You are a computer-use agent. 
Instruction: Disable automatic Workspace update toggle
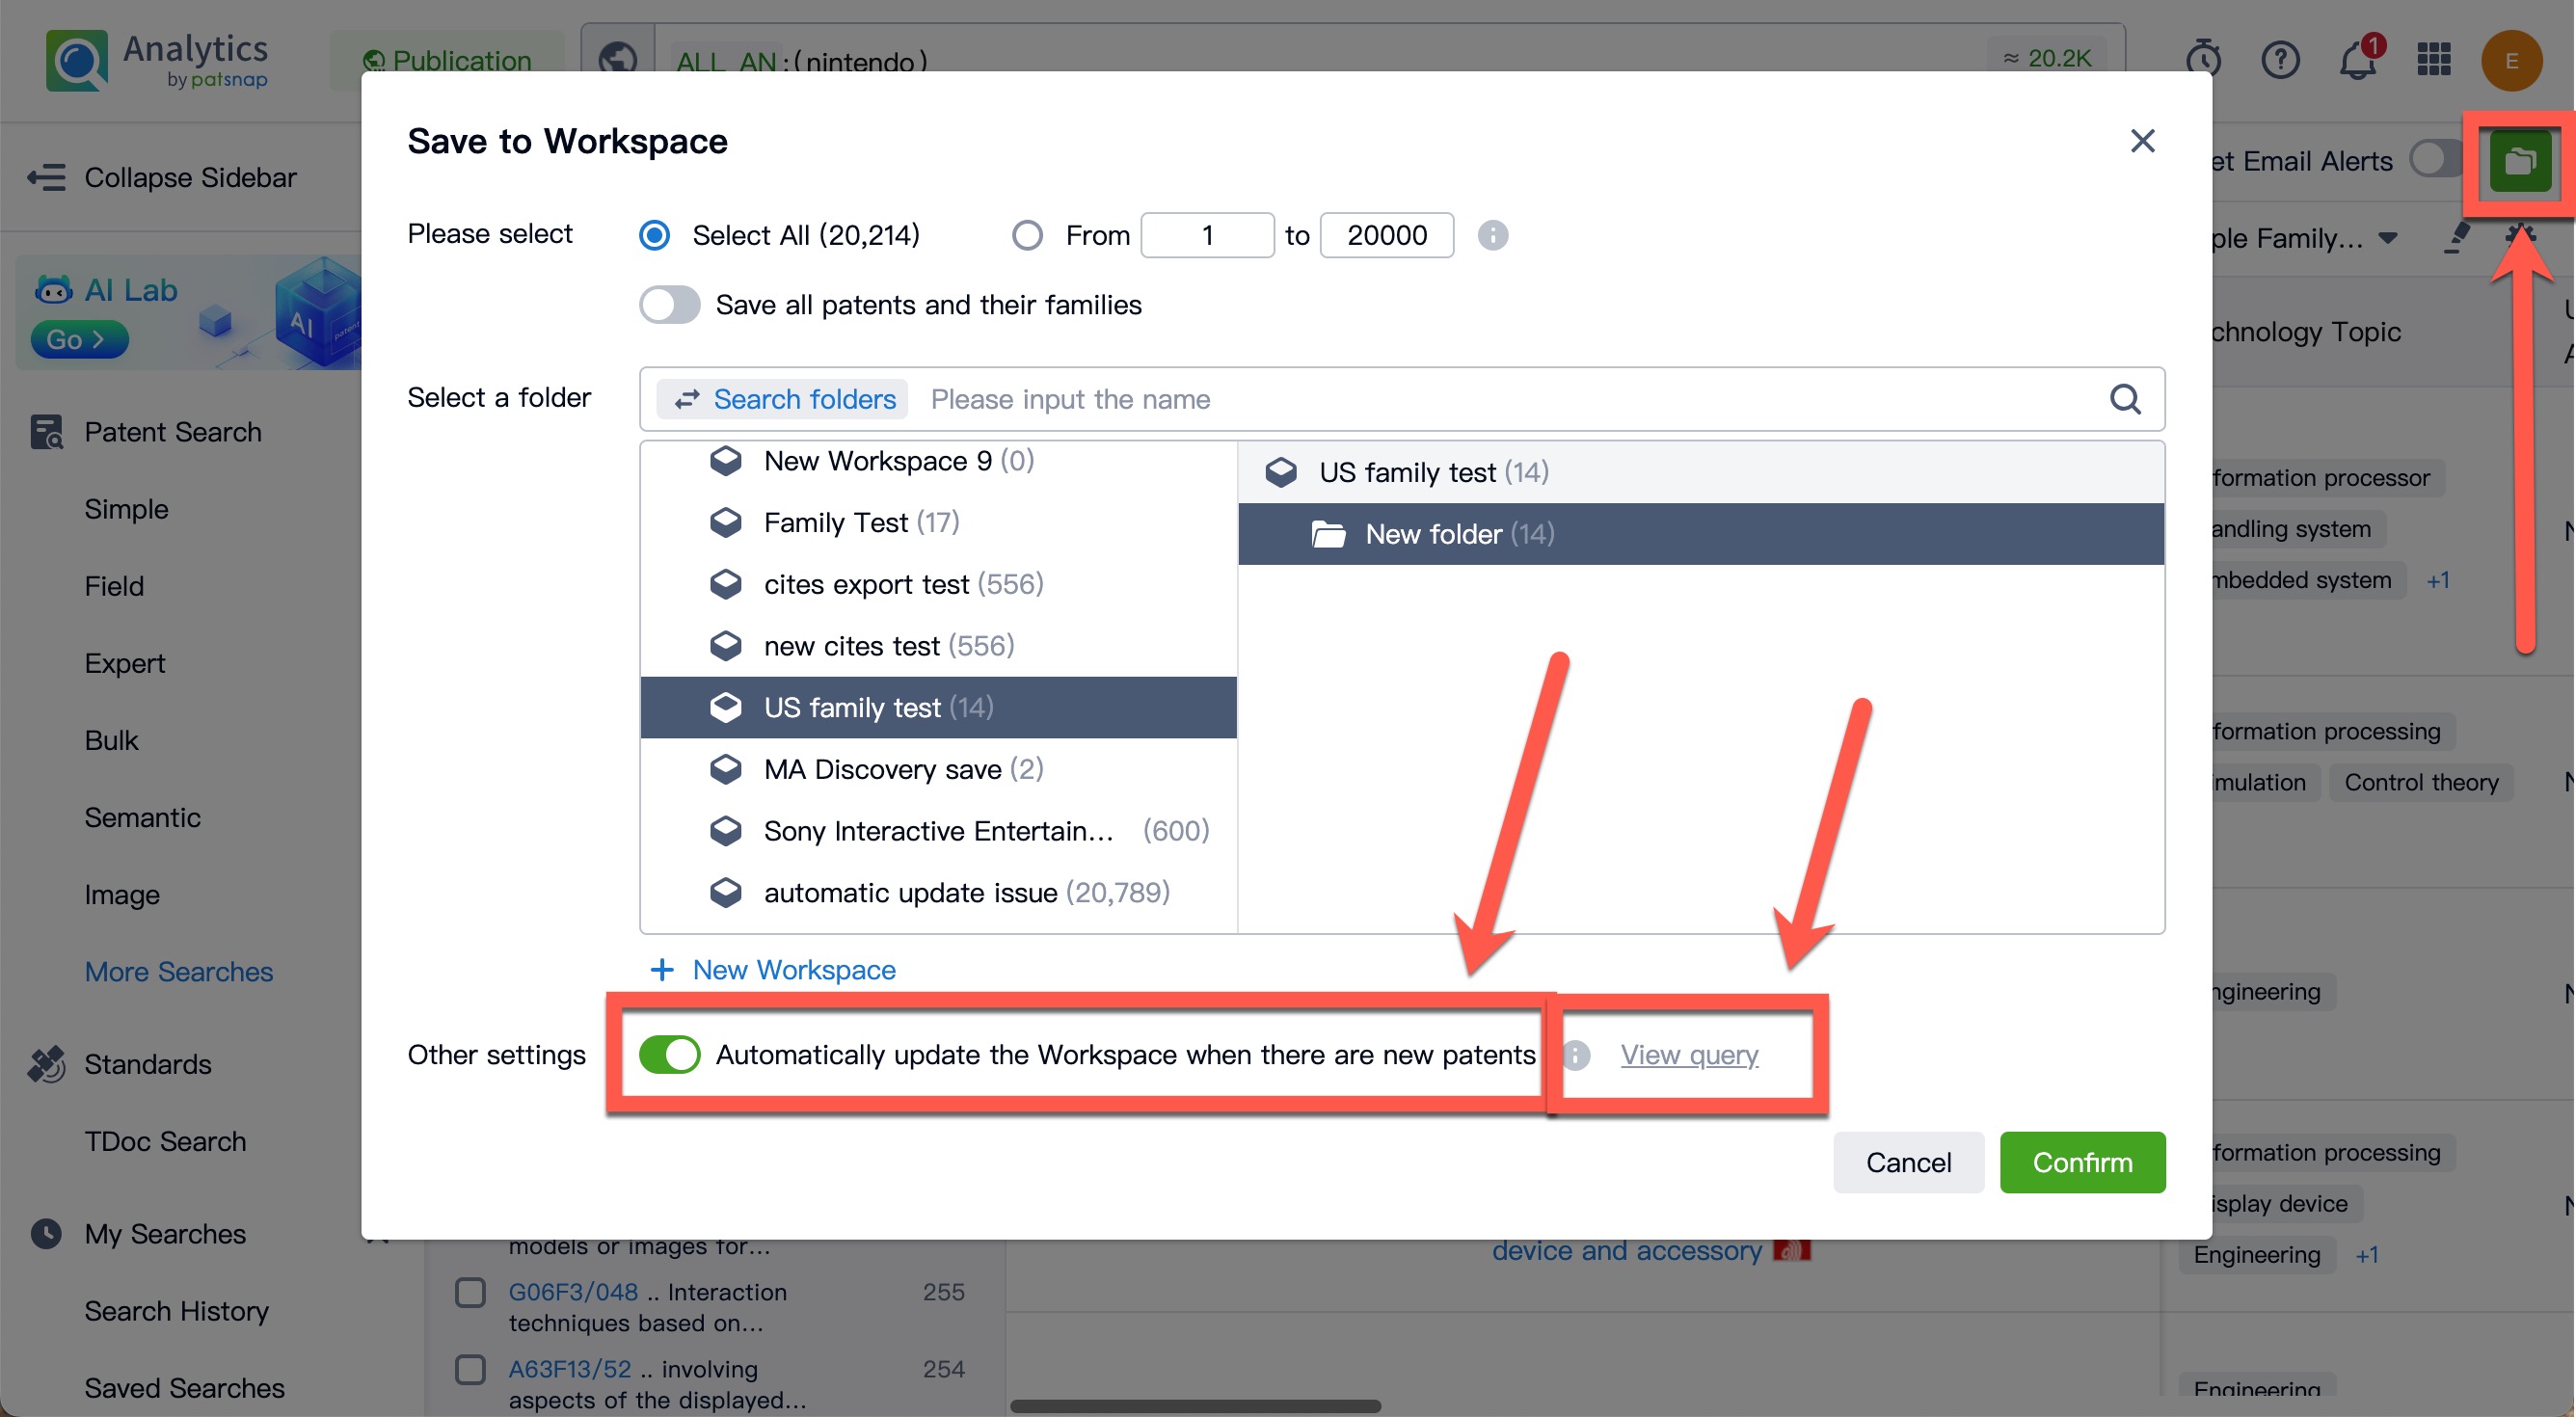click(669, 1055)
